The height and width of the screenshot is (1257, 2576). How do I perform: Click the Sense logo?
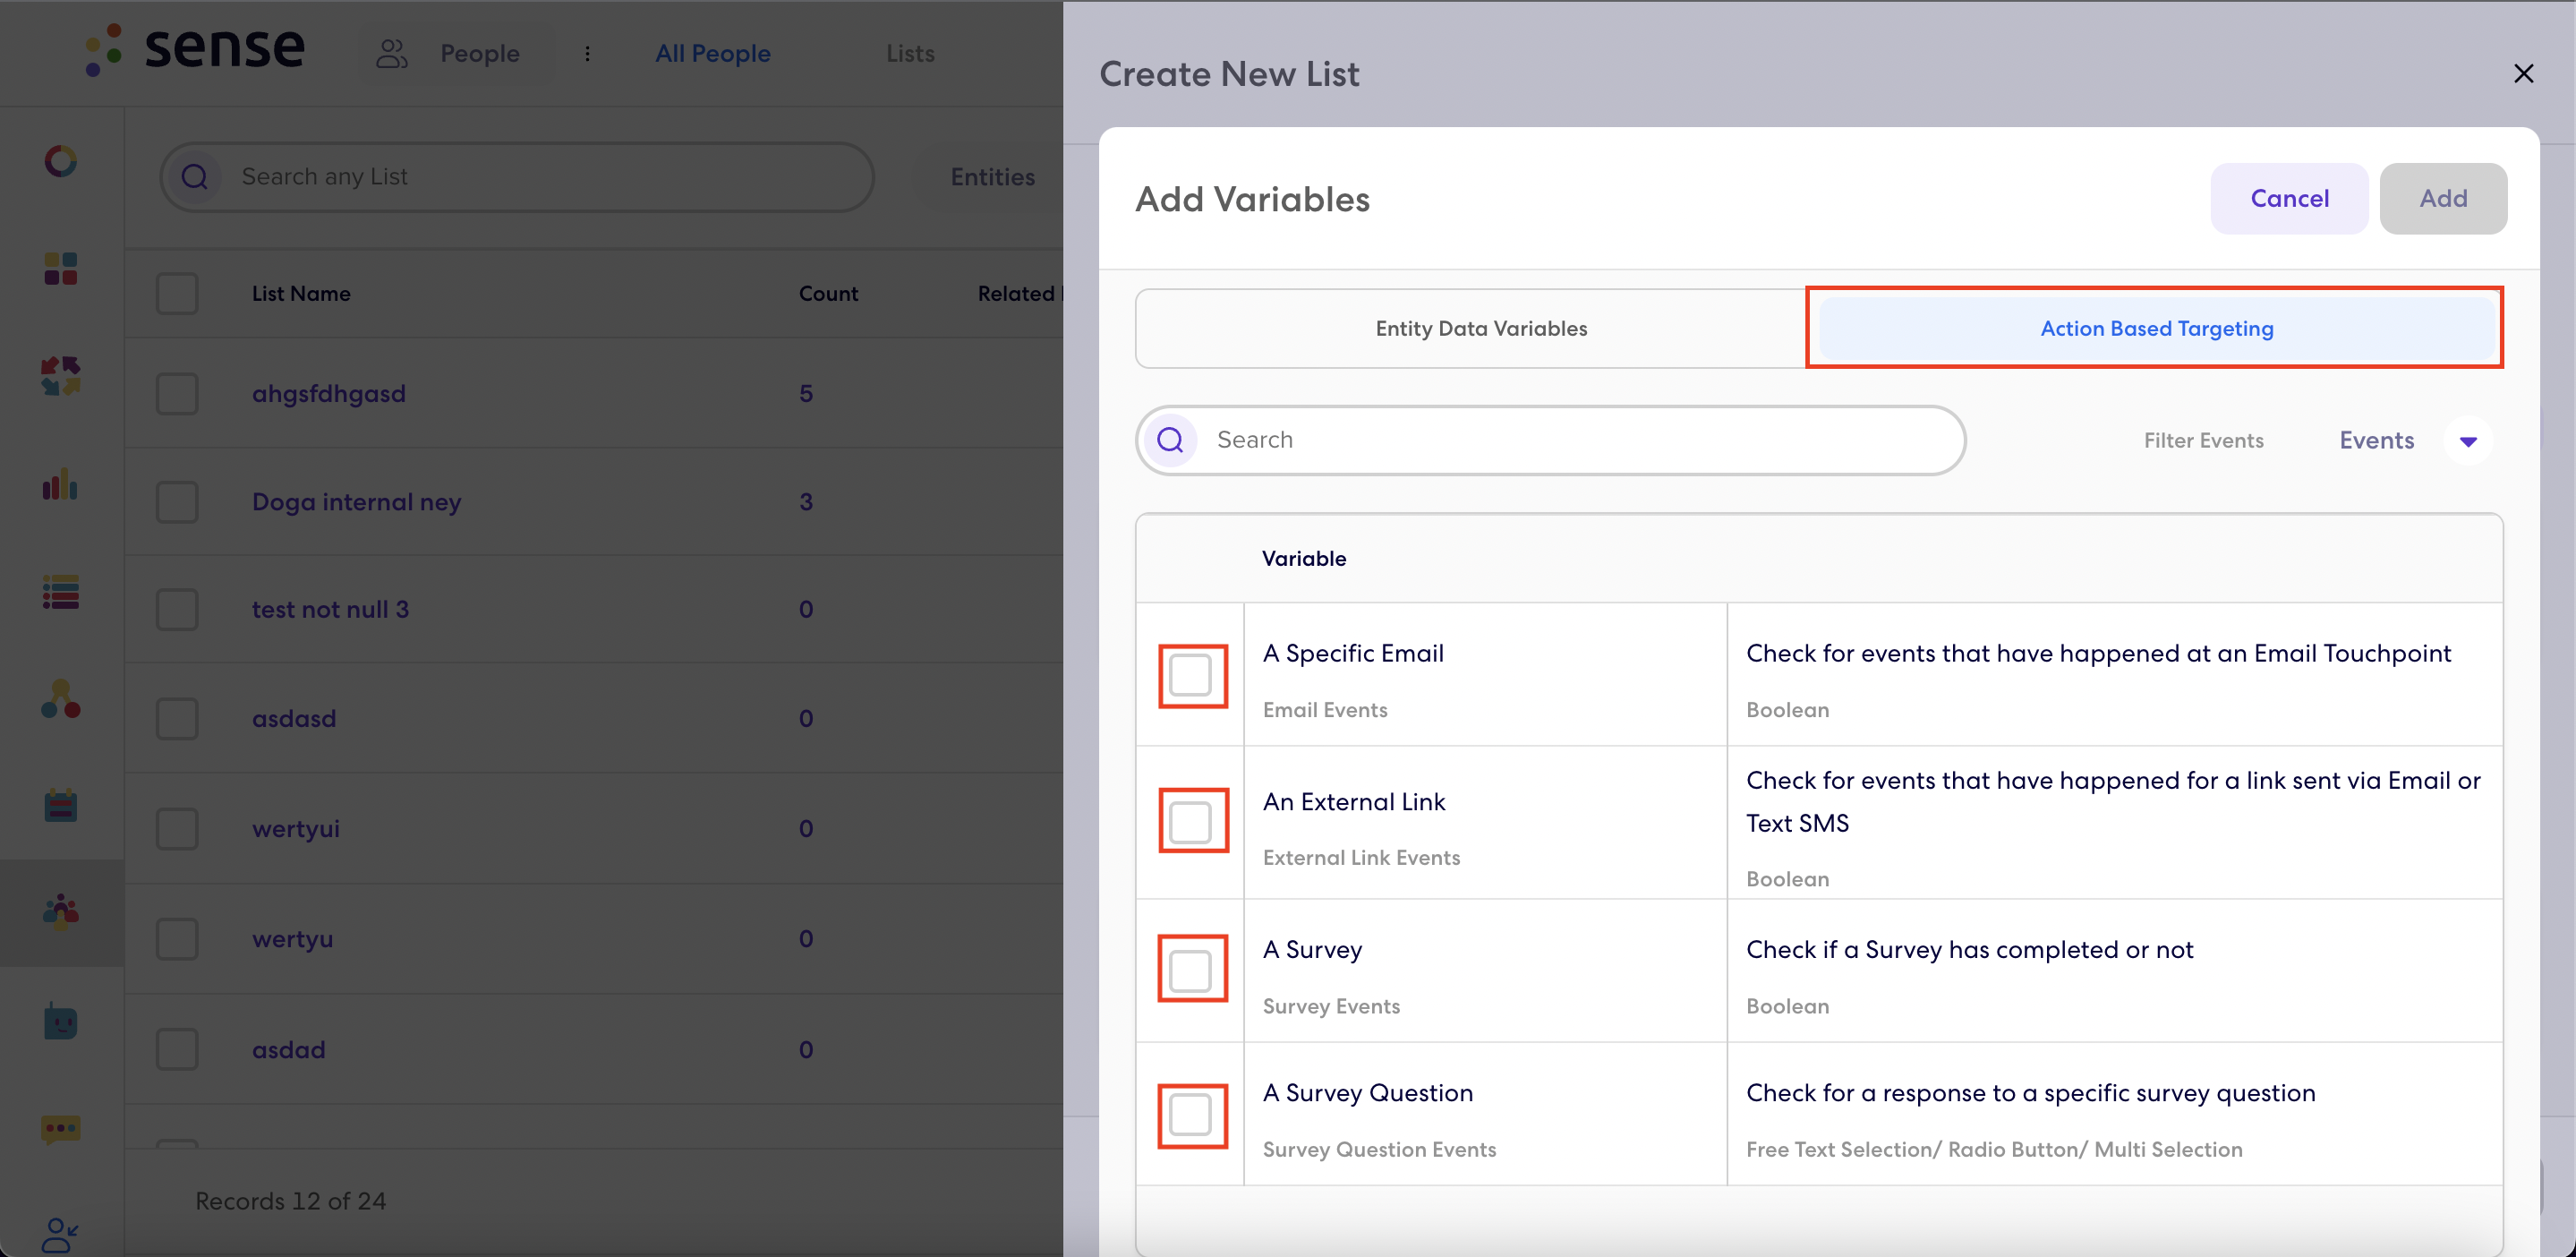194,49
